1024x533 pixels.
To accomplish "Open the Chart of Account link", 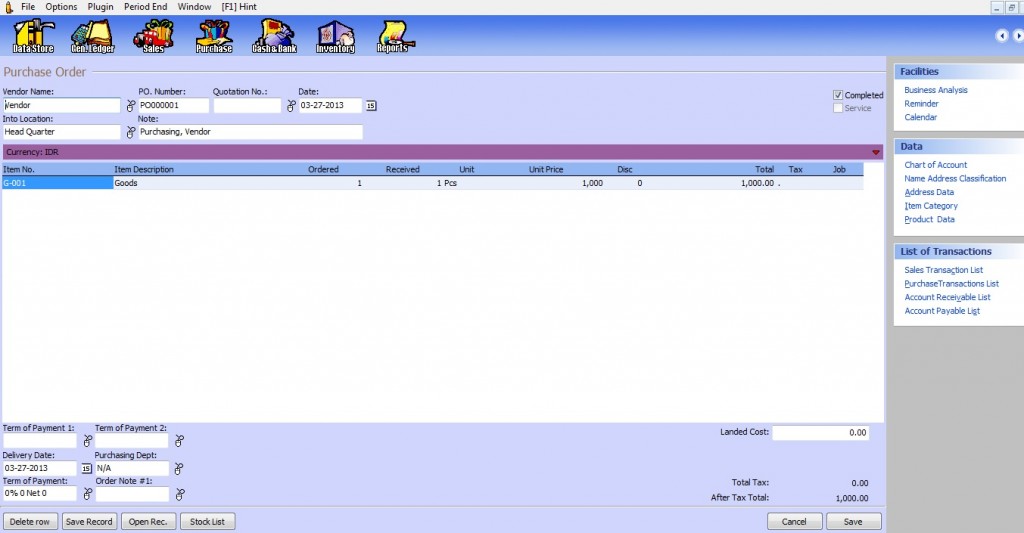I will coord(935,165).
